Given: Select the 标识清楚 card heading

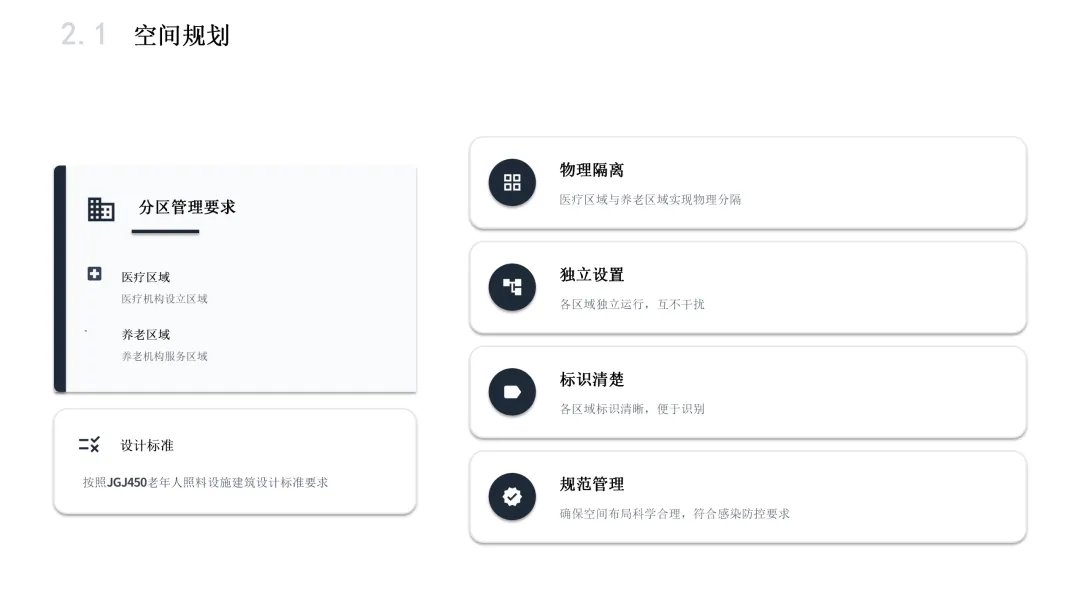Looking at the screenshot, I should point(592,379).
